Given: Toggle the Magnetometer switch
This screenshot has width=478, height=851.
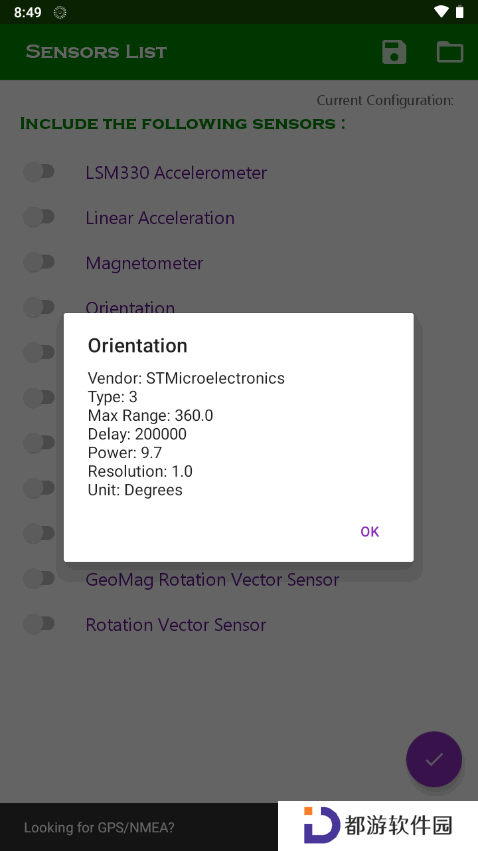Looking at the screenshot, I should point(39,263).
